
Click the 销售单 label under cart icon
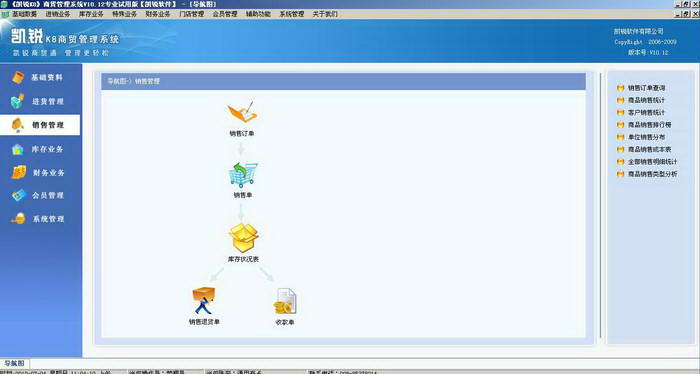coord(243,195)
